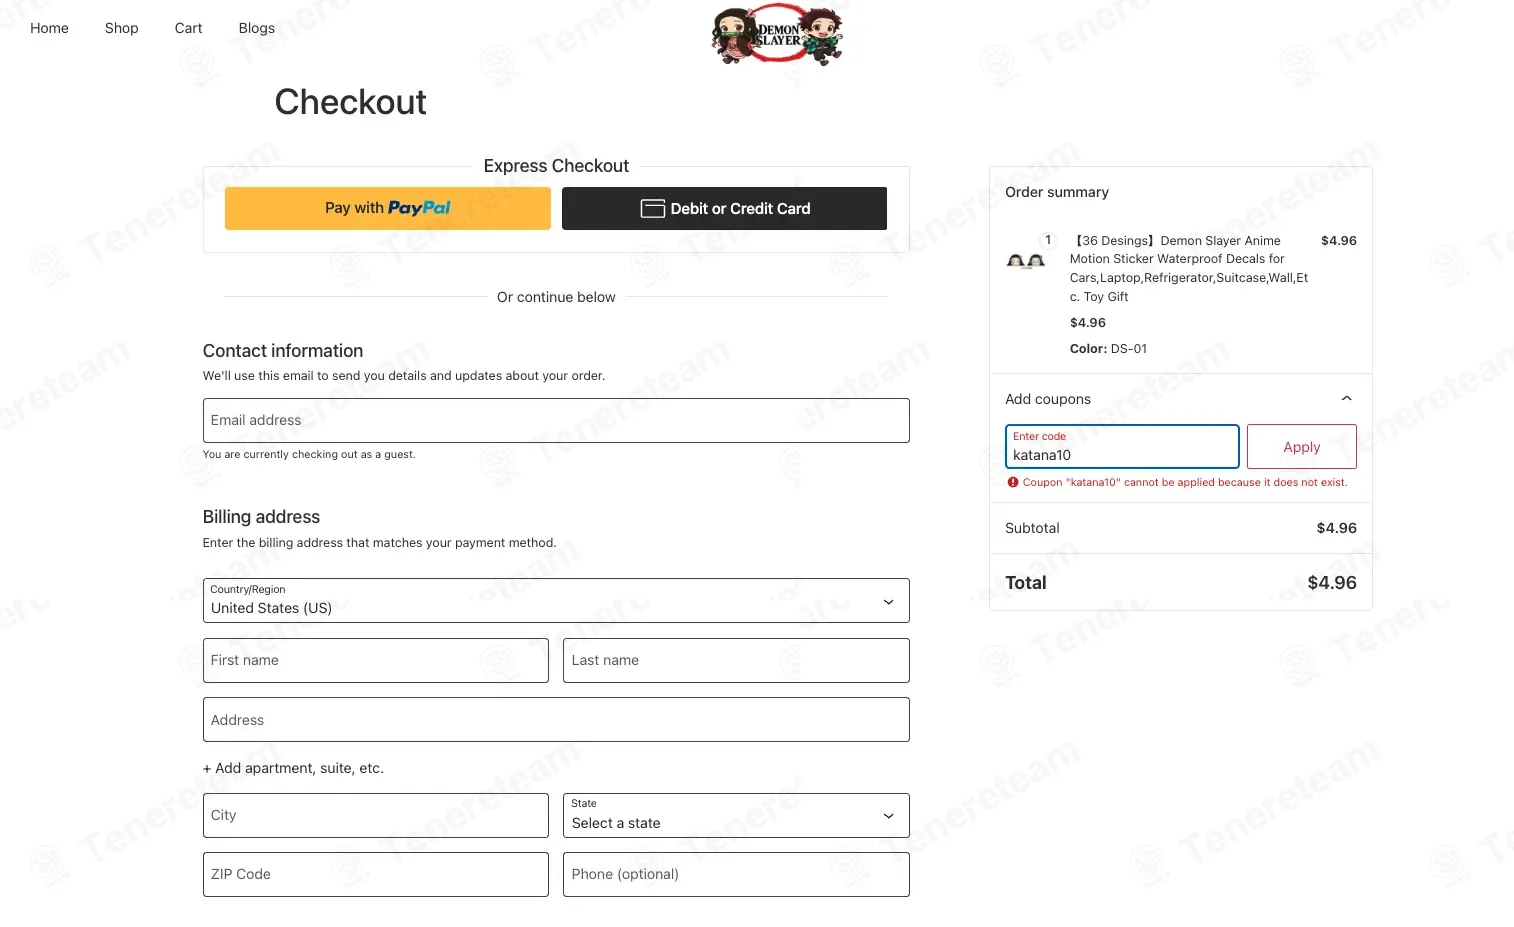Focus the coupon code field
Viewport: 1514px width, 927px height.
point(1122,446)
